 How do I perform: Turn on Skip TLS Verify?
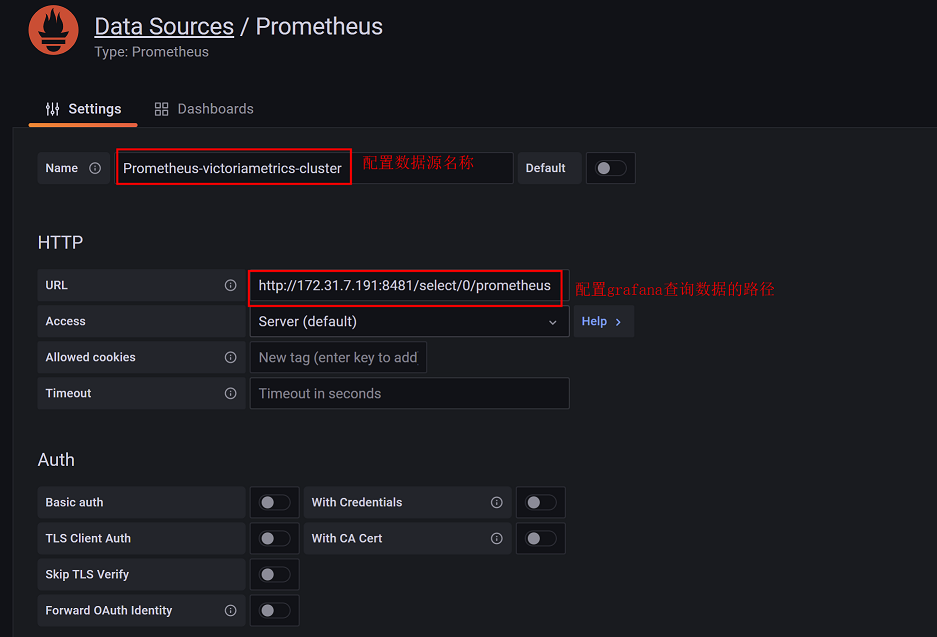coord(275,574)
